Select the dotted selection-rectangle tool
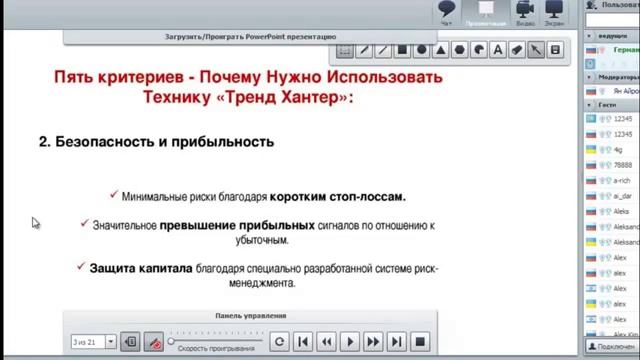 click(344, 50)
